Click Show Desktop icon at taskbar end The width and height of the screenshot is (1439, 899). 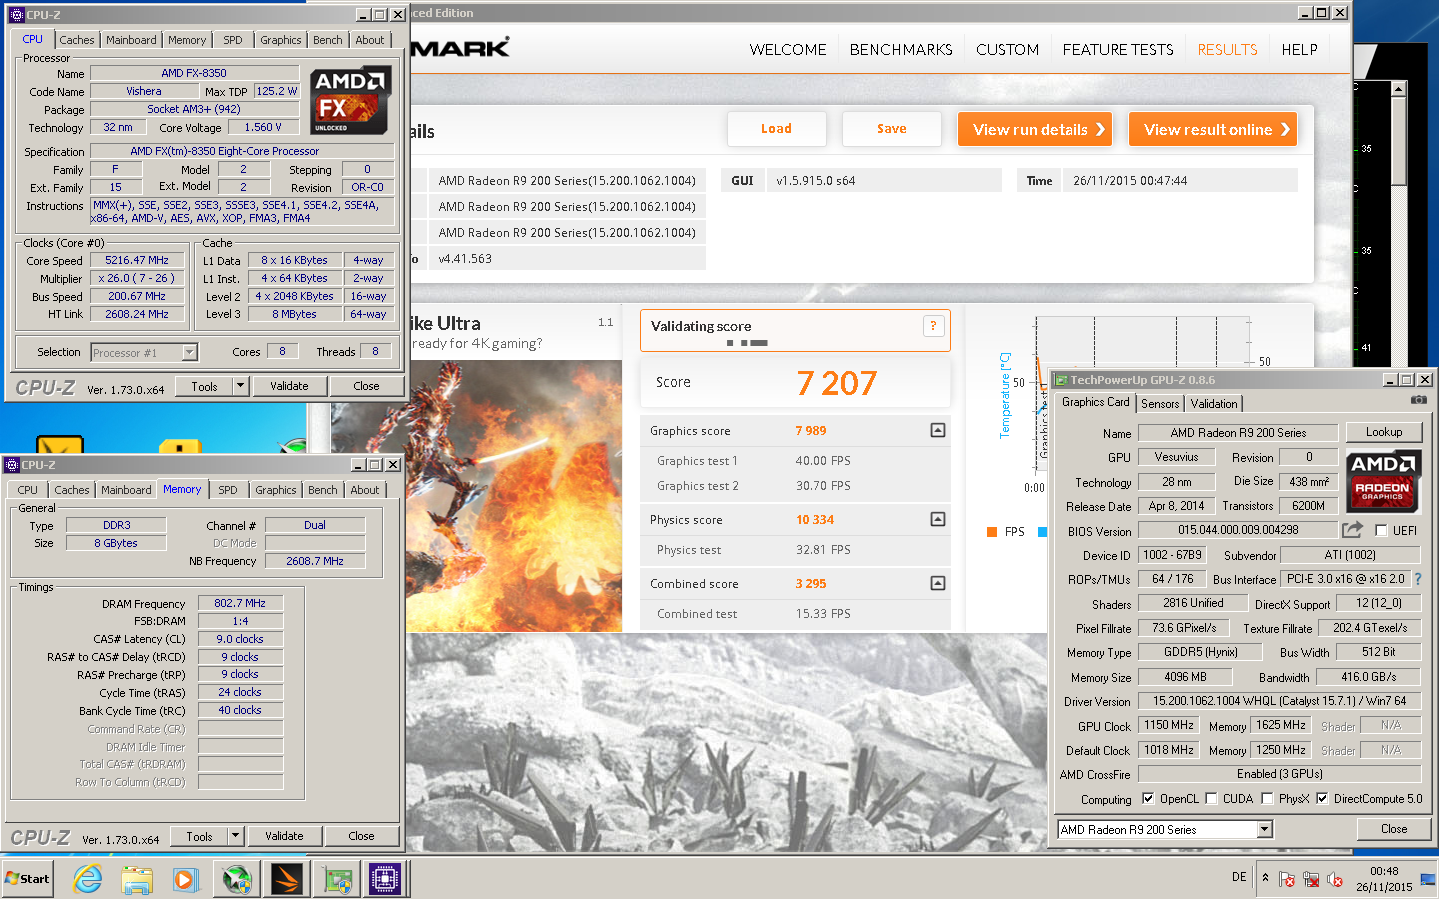[1428, 879]
